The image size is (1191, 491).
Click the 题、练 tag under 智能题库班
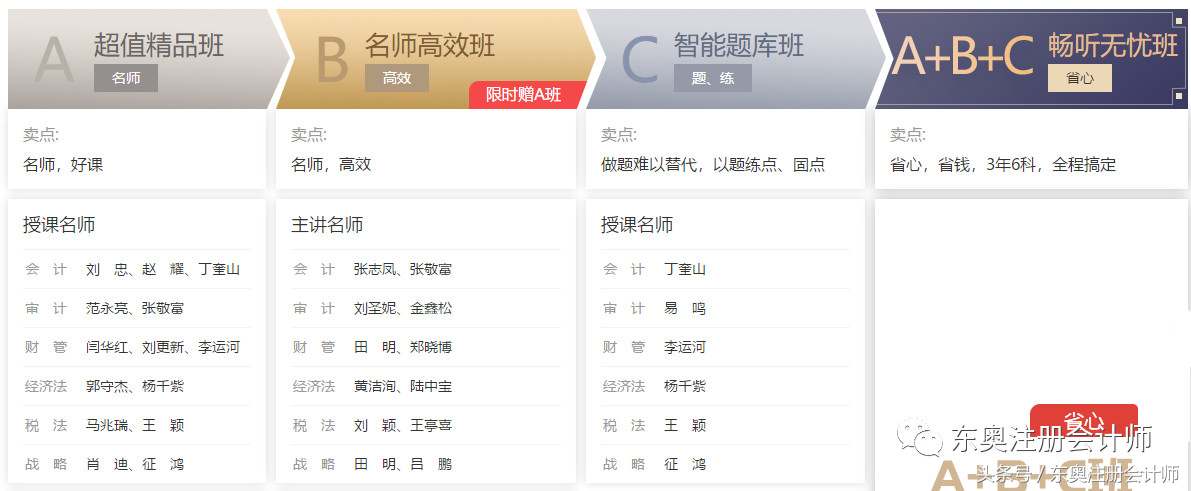coord(712,78)
